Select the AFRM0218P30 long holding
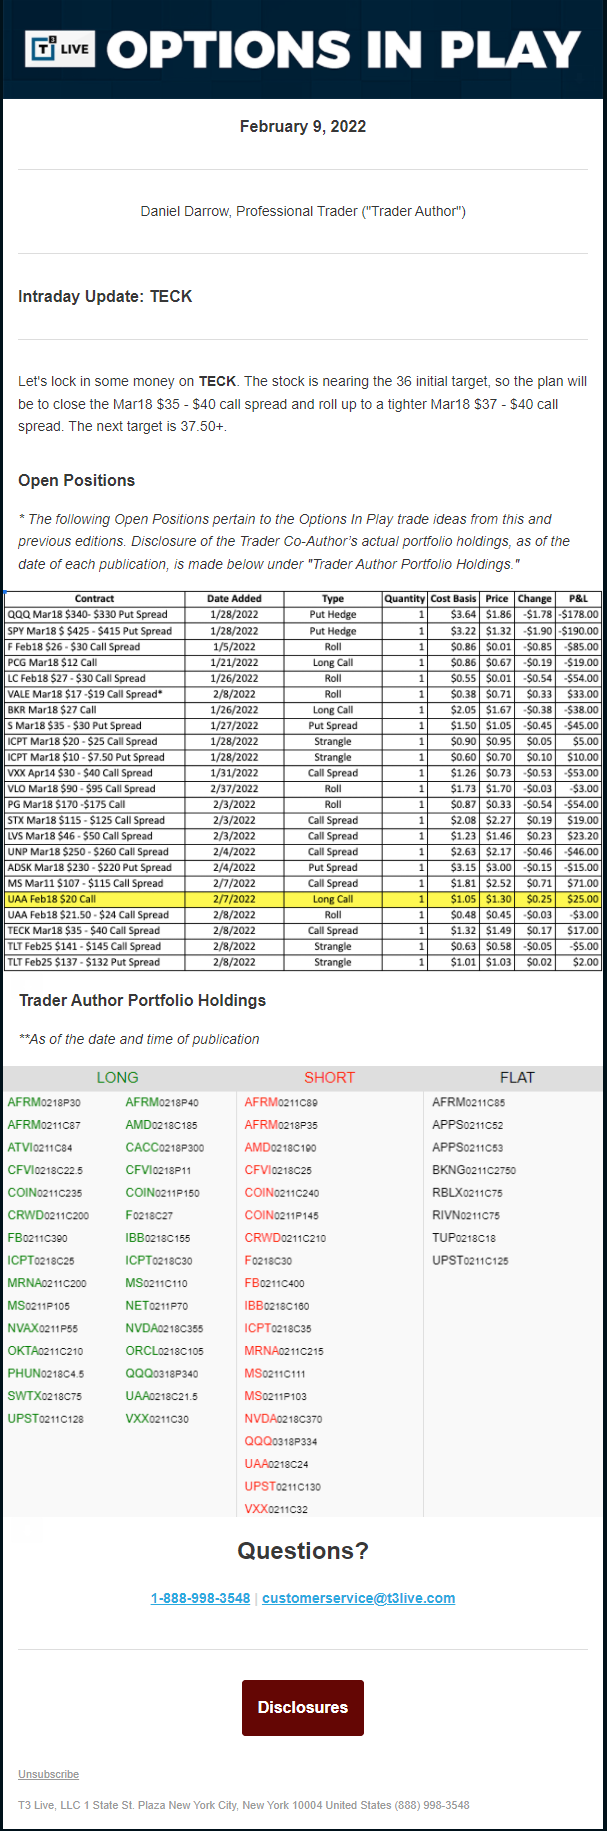 tap(44, 1102)
